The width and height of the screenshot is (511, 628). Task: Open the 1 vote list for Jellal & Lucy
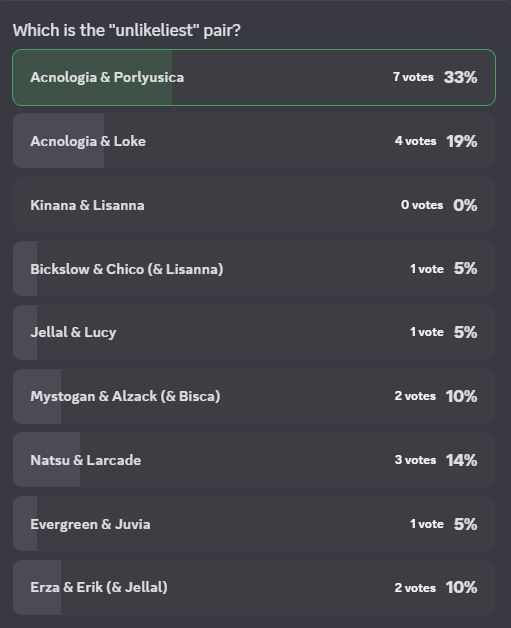click(x=427, y=332)
